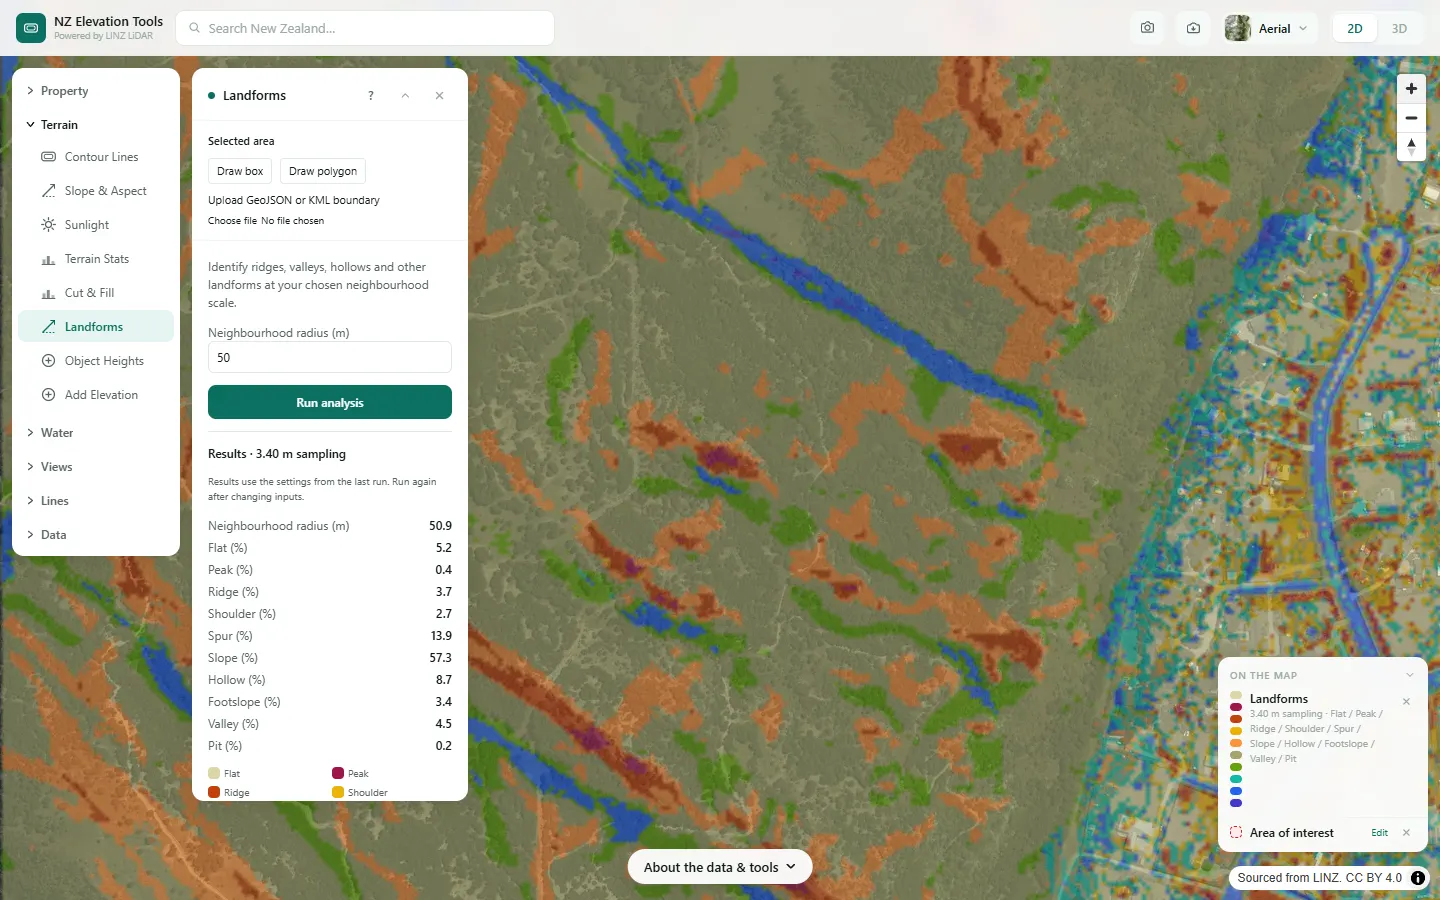Remove the Landforms layer from the map
This screenshot has width=1440, height=900.
click(x=1406, y=701)
